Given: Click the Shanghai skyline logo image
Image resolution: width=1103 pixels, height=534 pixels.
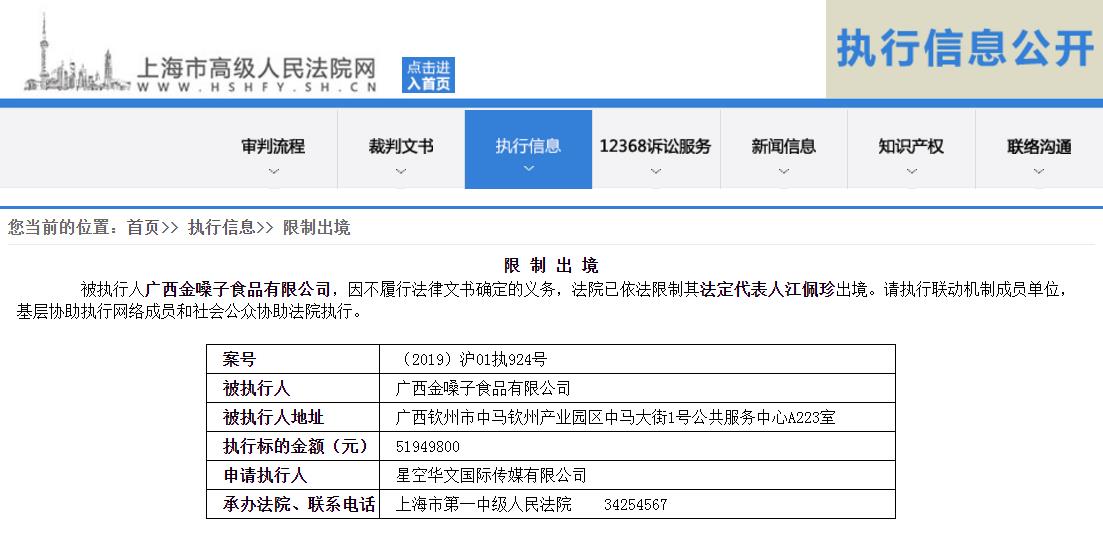Looking at the screenshot, I should coord(75,55).
